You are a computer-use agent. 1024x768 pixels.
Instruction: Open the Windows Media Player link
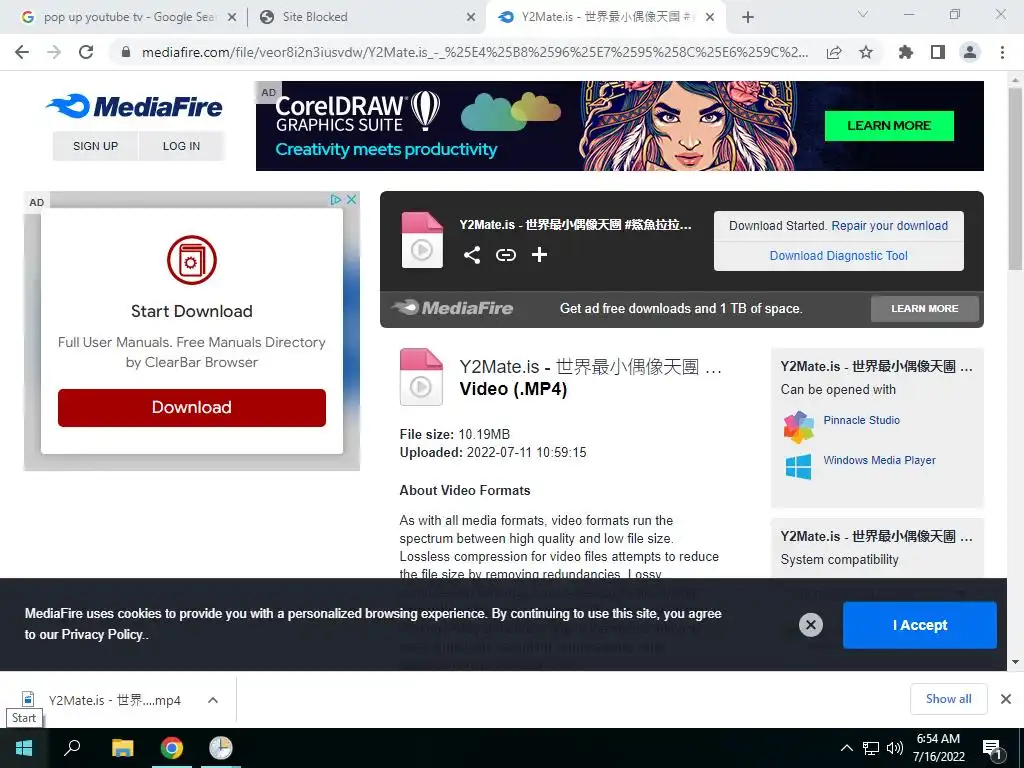point(879,460)
